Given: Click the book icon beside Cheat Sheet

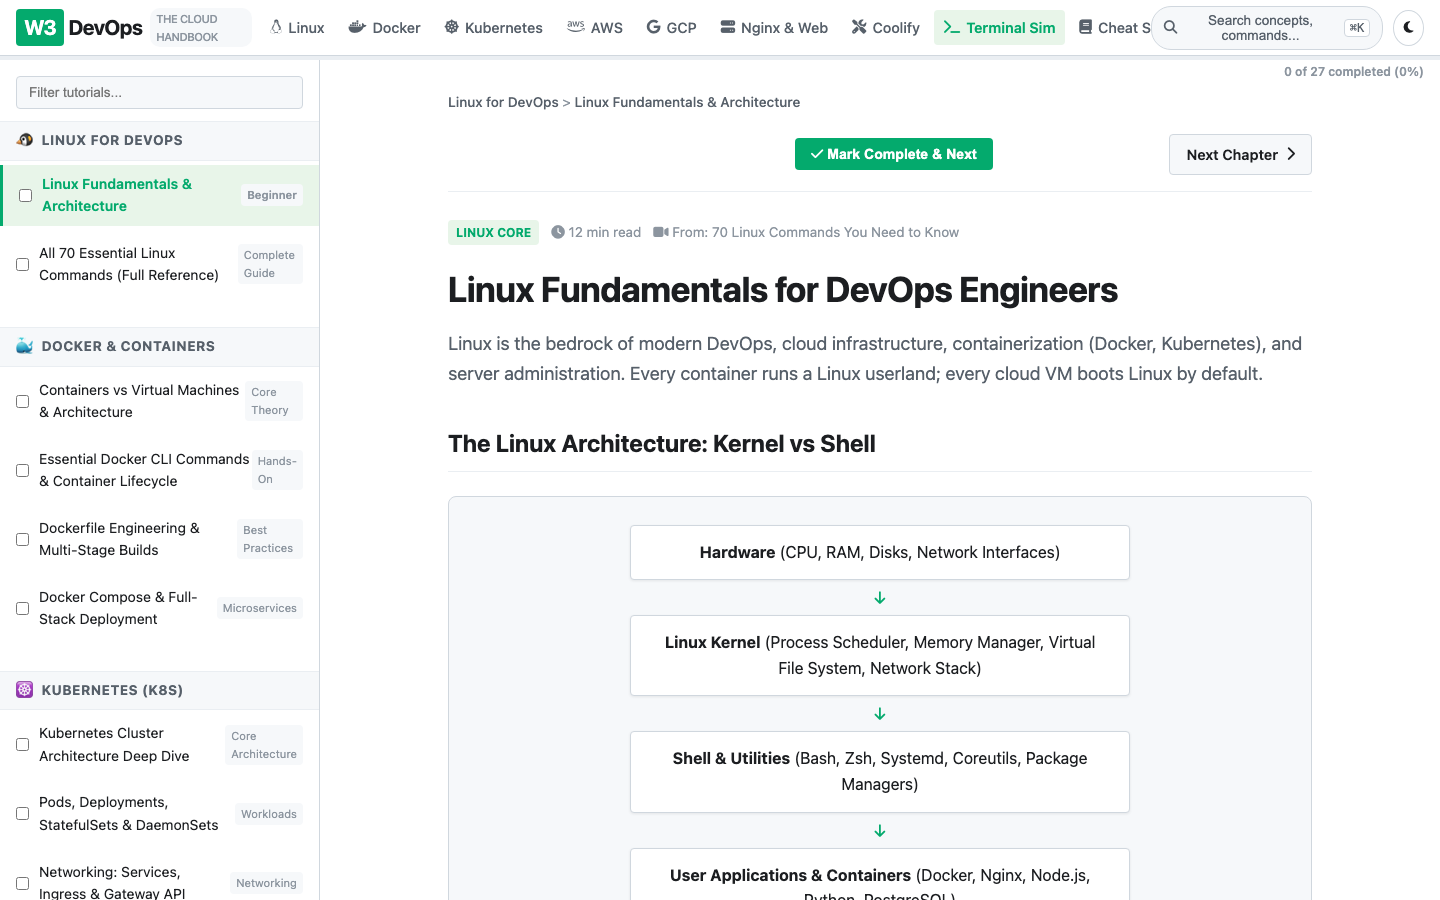Looking at the screenshot, I should 1085,27.
